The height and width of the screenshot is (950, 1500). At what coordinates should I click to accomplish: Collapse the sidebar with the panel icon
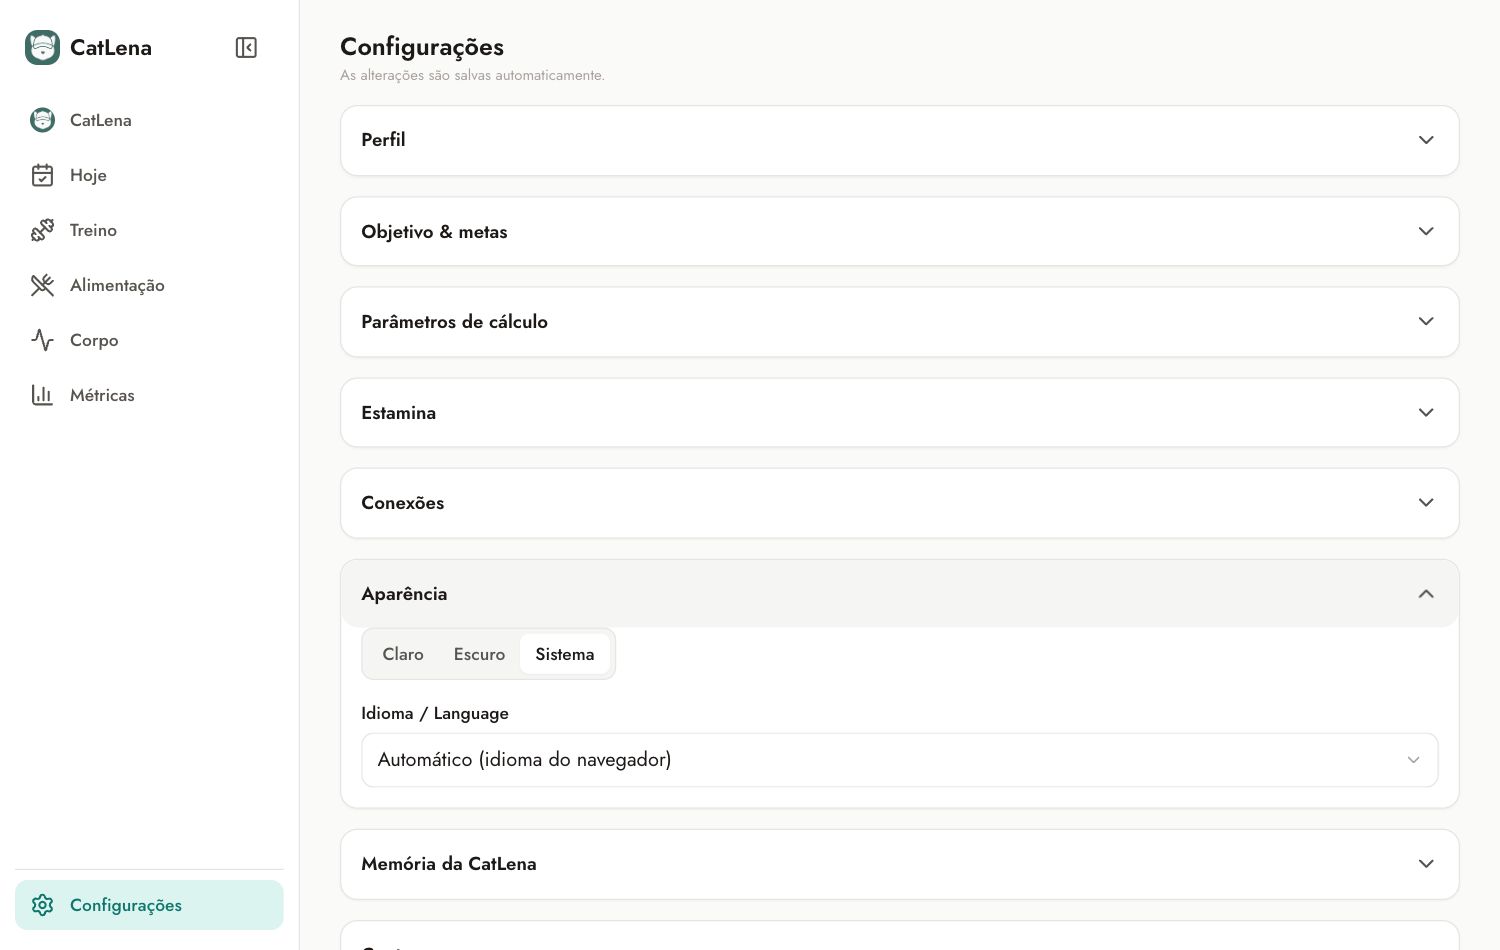(x=246, y=47)
